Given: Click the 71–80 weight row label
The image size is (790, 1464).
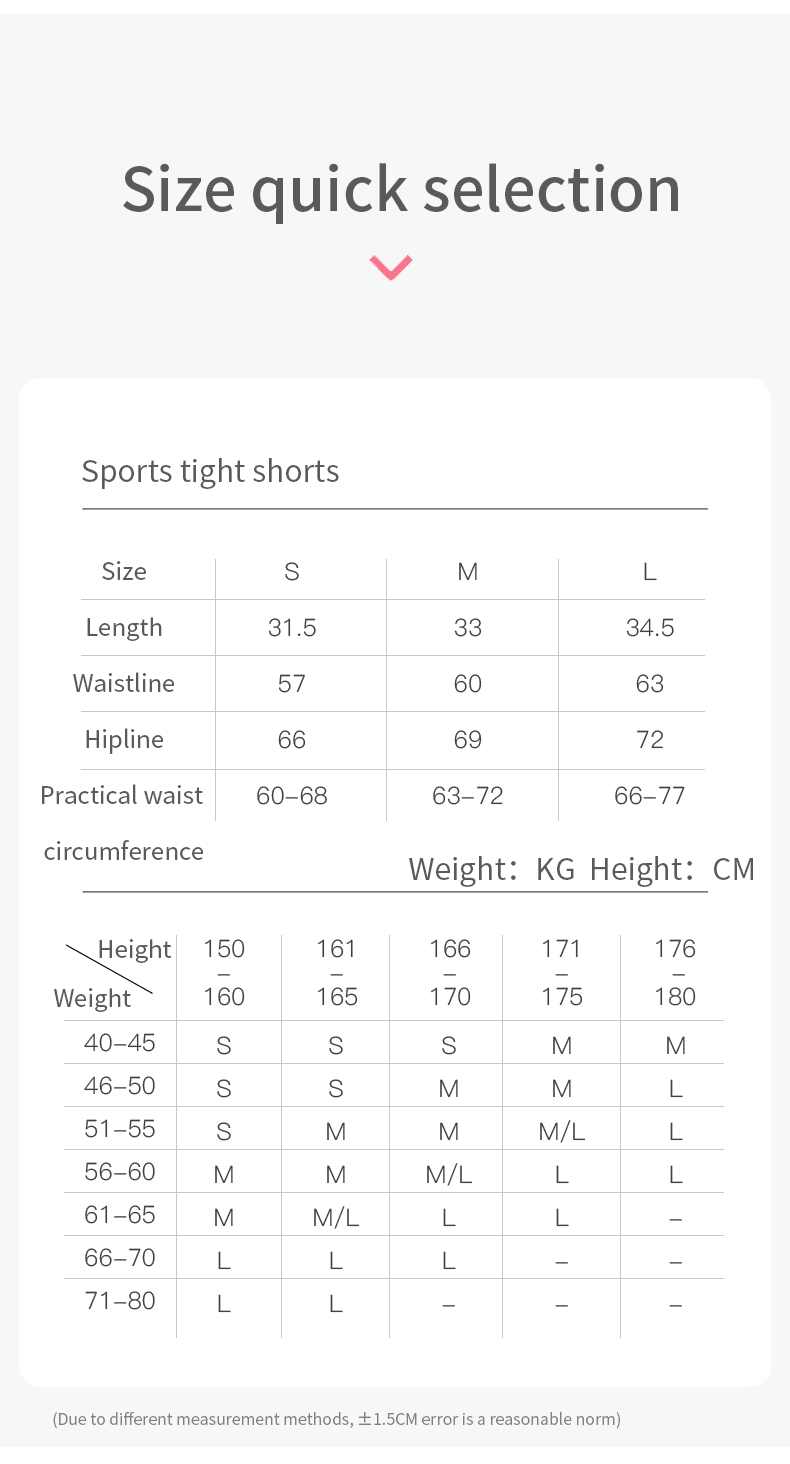Looking at the screenshot, I should (x=120, y=1301).
